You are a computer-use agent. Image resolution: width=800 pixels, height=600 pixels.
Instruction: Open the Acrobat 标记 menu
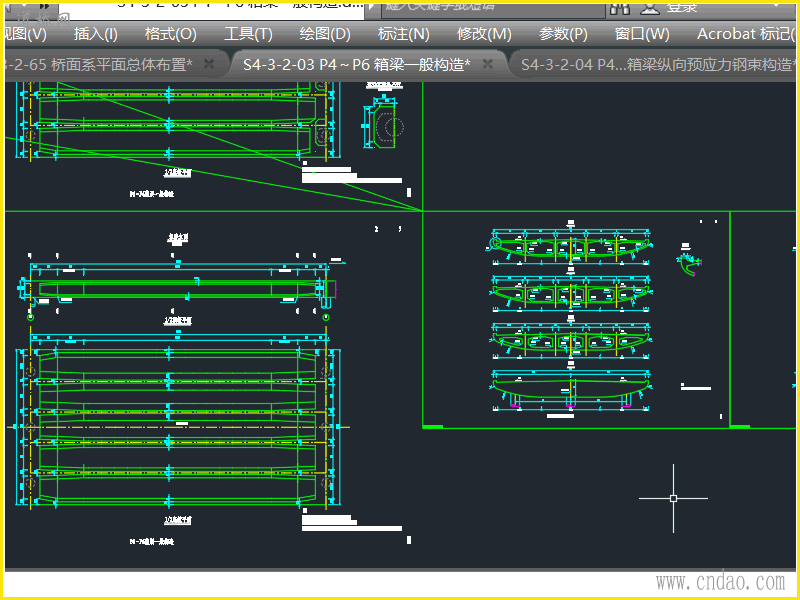pos(746,34)
